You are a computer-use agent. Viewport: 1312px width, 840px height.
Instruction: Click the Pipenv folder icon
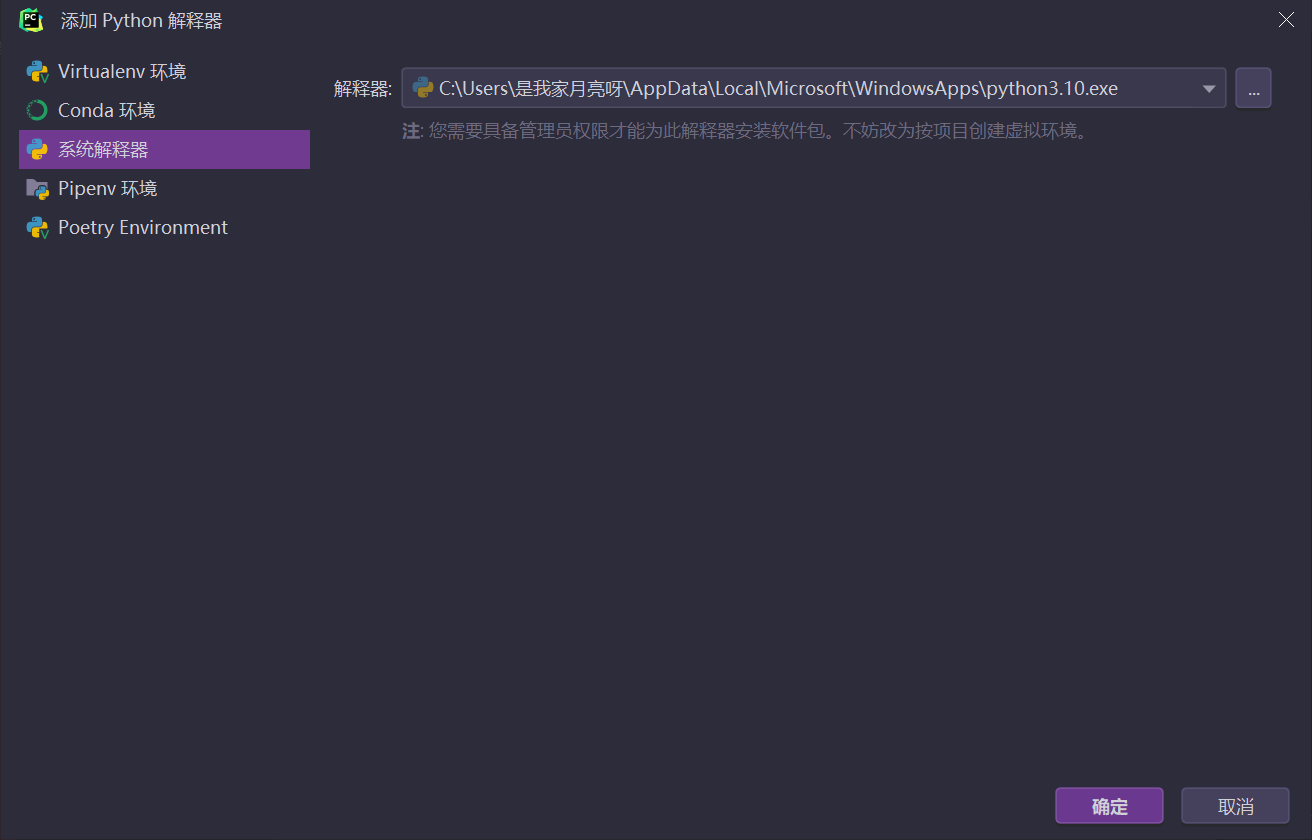coord(37,189)
